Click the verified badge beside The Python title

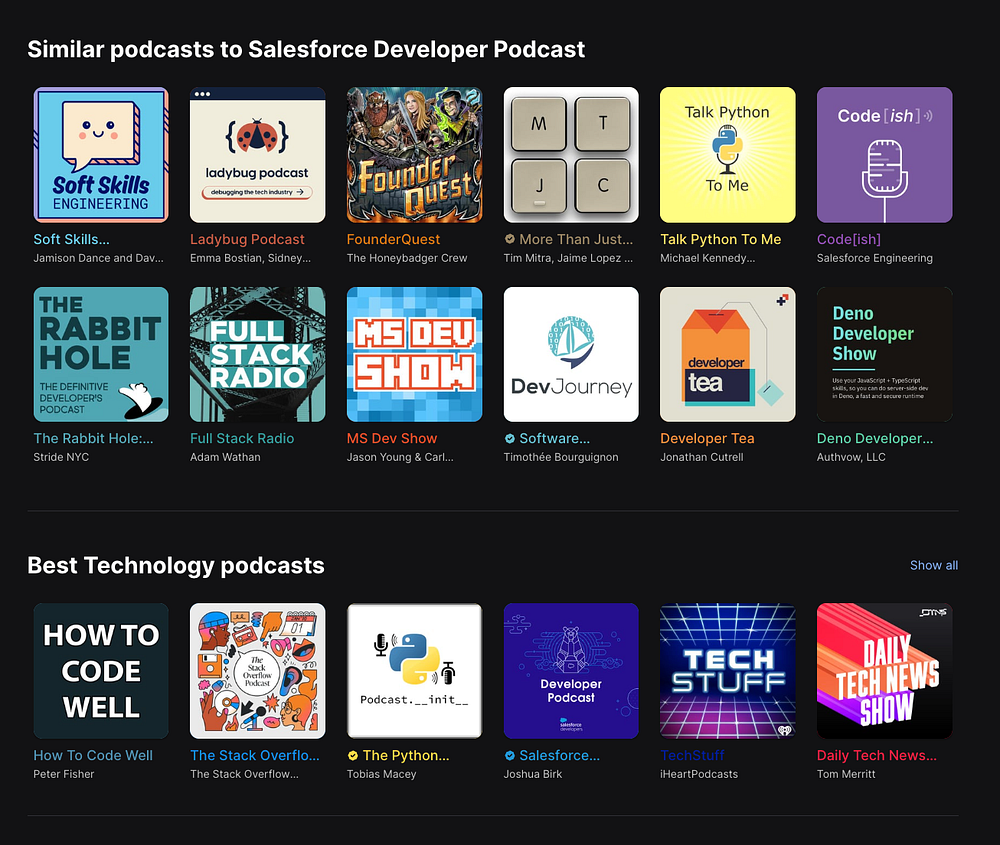pos(353,755)
